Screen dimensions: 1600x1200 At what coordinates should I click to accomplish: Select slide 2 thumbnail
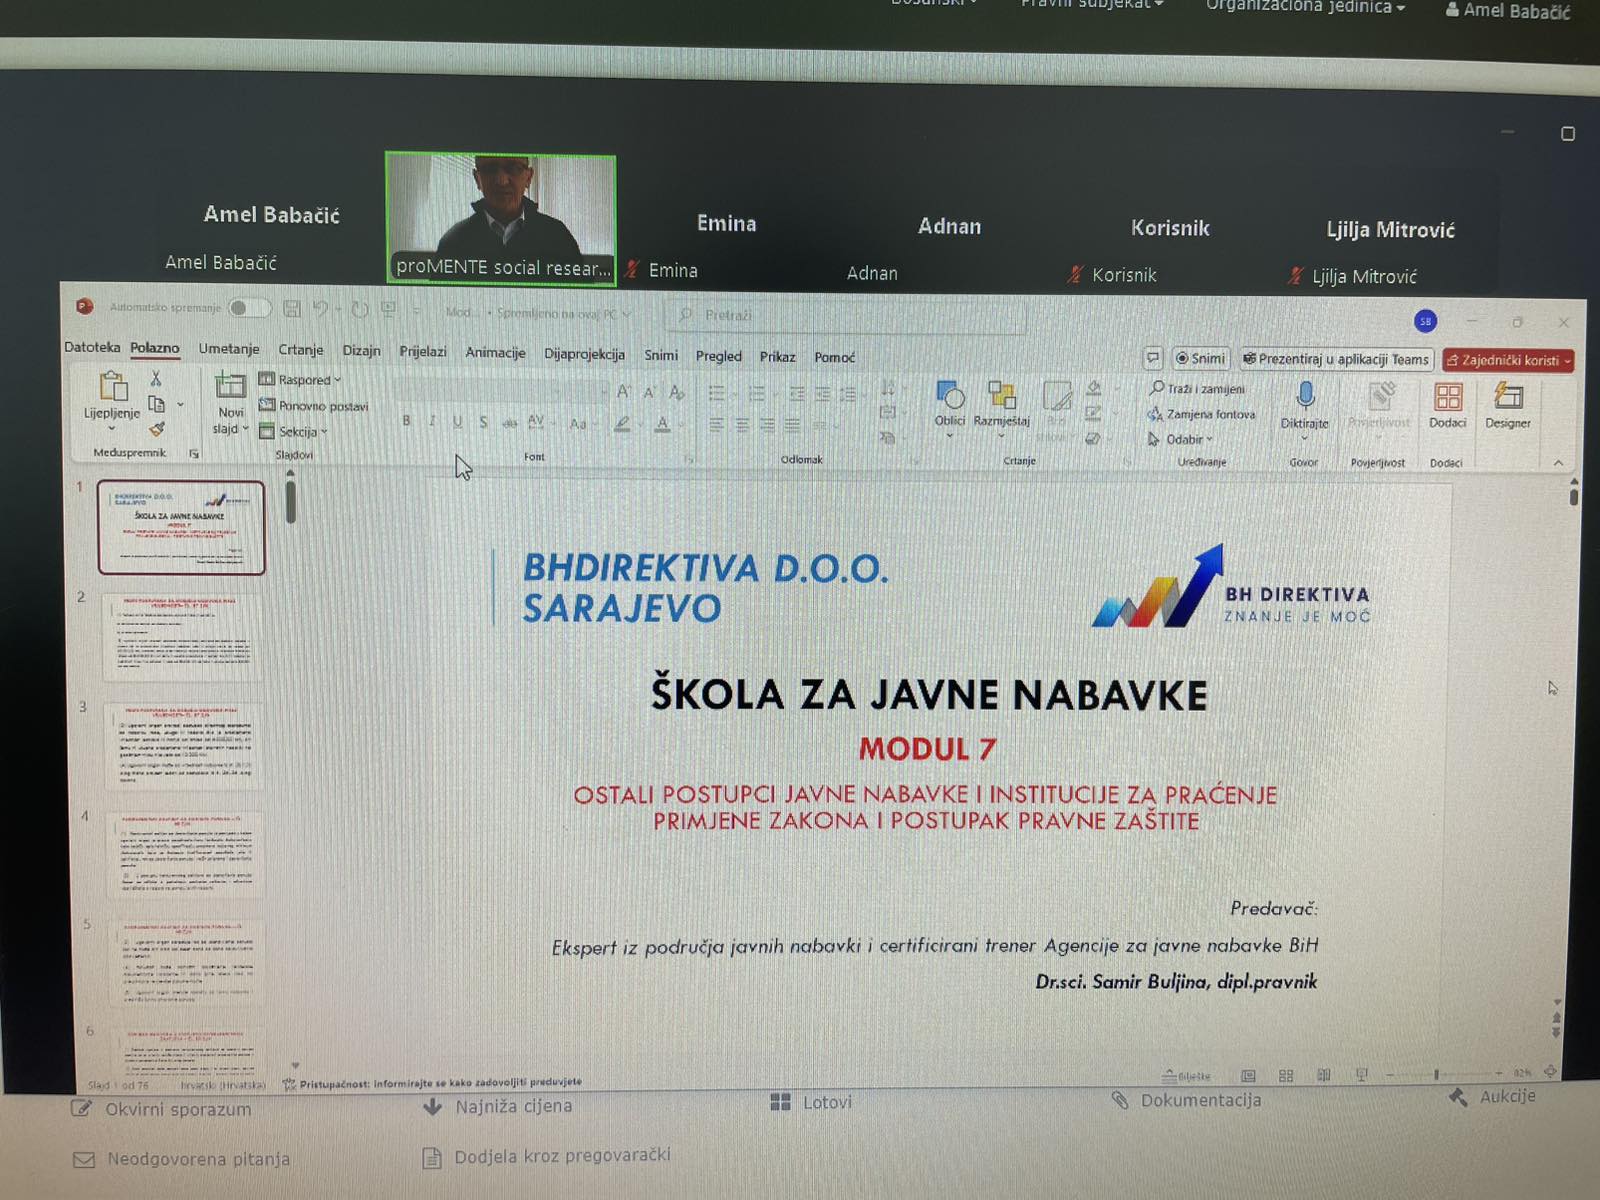click(183, 638)
